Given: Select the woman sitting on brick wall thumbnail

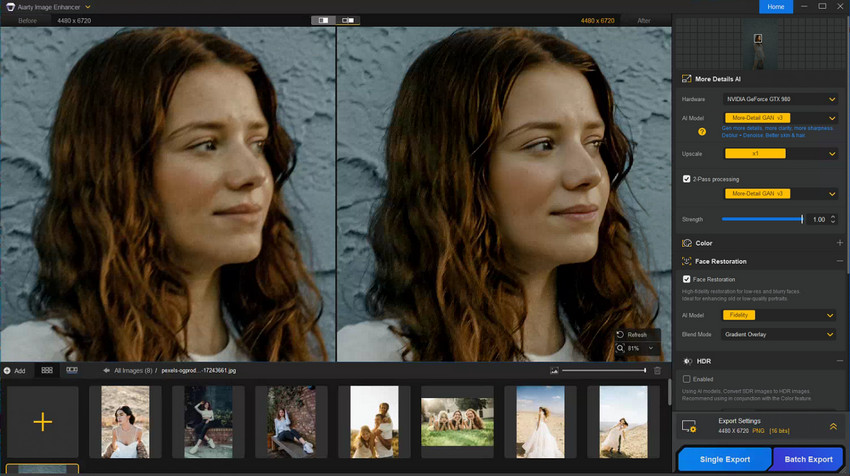Looking at the screenshot, I should 208,422.
